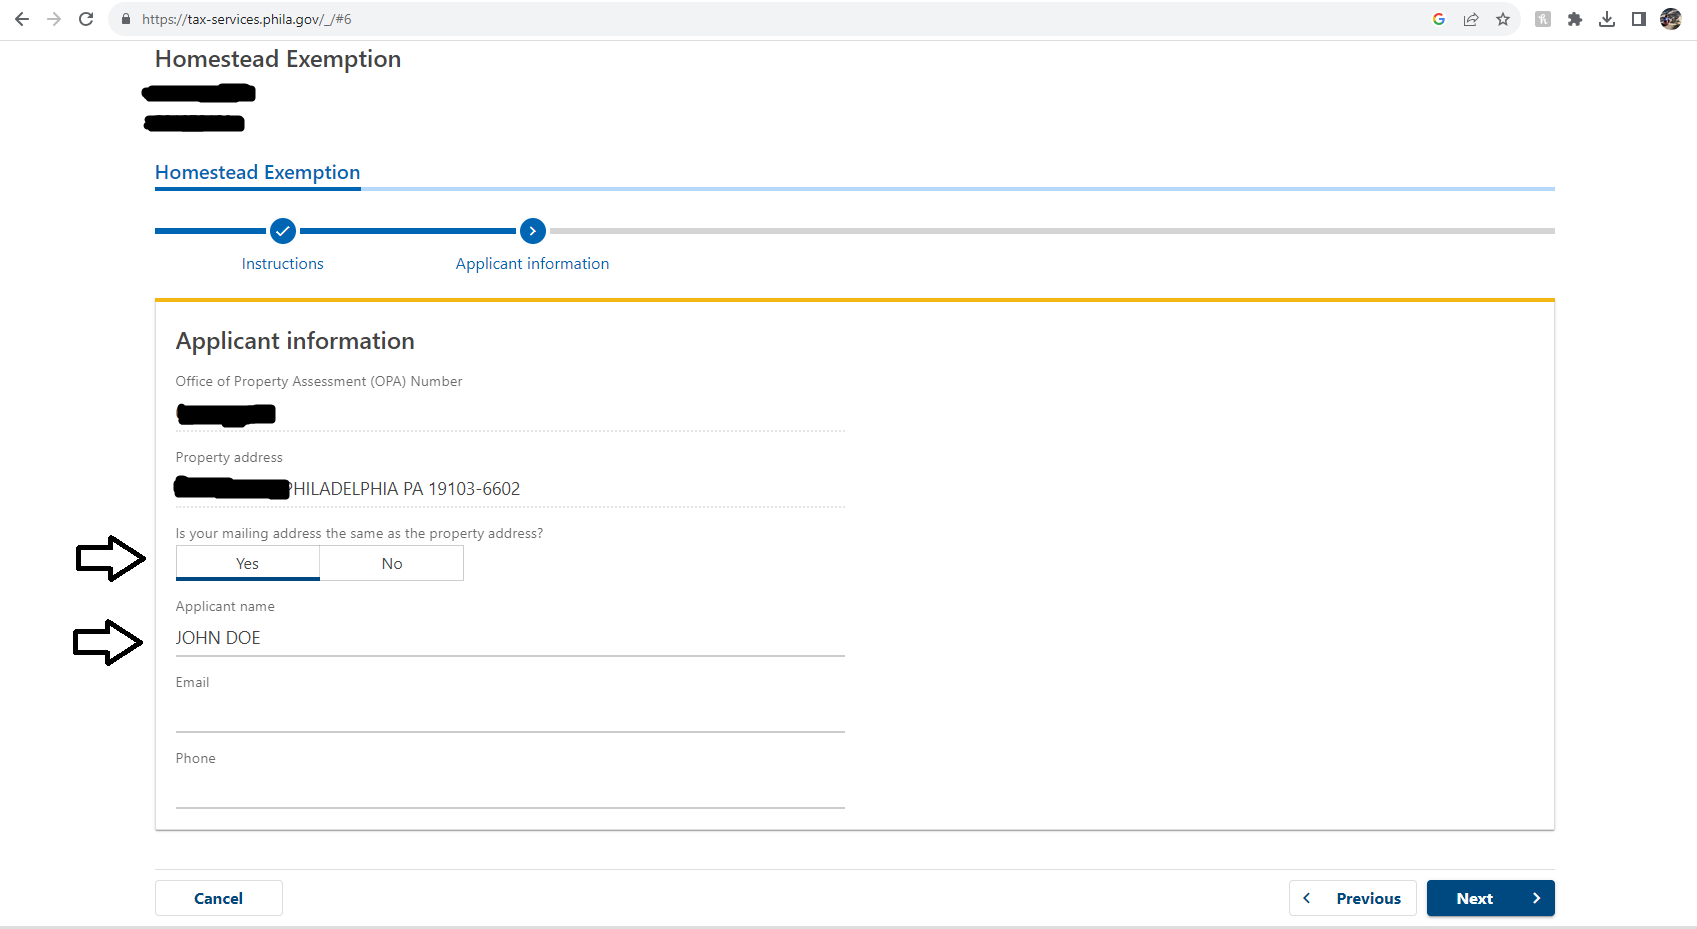Click the Cancel button
The width and height of the screenshot is (1697, 929).
pos(219,898)
